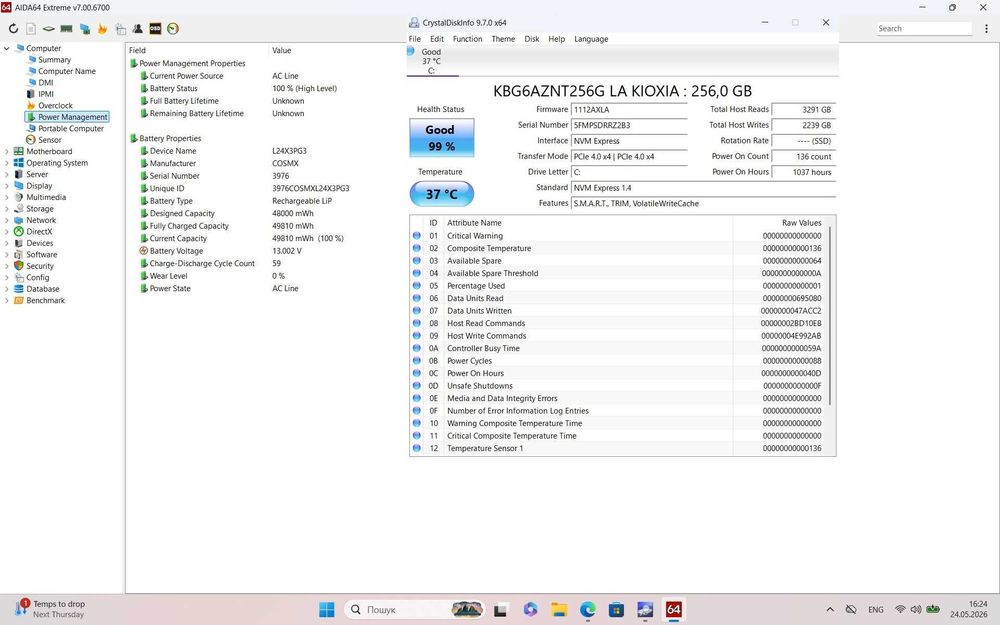Expand the Storage tree node
The height and width of the screenshot is (625, 1000).
[7, 209]
